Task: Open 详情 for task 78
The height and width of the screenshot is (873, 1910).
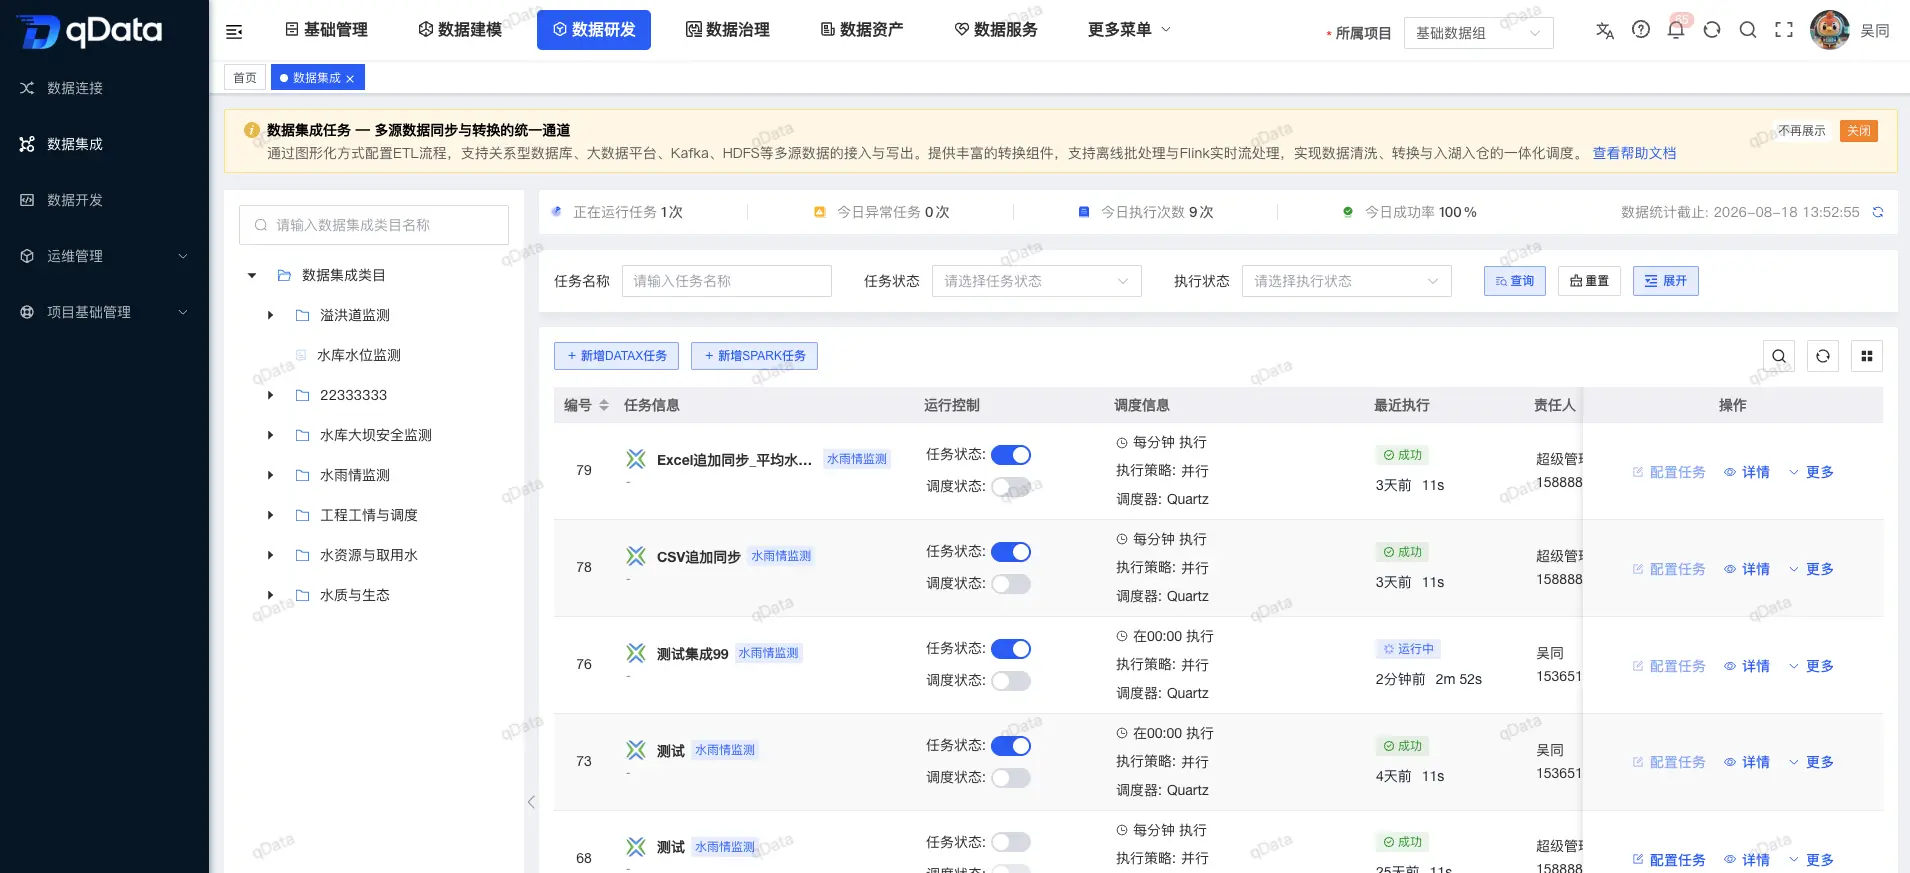Action: [1747, 569]
